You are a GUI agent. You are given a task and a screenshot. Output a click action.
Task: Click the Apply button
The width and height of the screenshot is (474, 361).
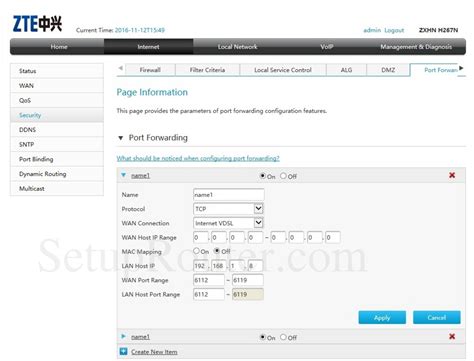click(x=382, y=317)
